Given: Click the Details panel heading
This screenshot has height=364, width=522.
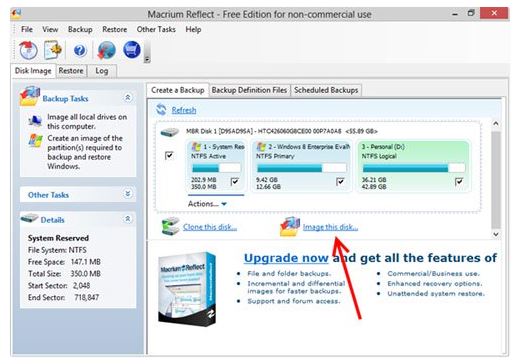Looking at the screenshot, I should [x=52, y=220].
